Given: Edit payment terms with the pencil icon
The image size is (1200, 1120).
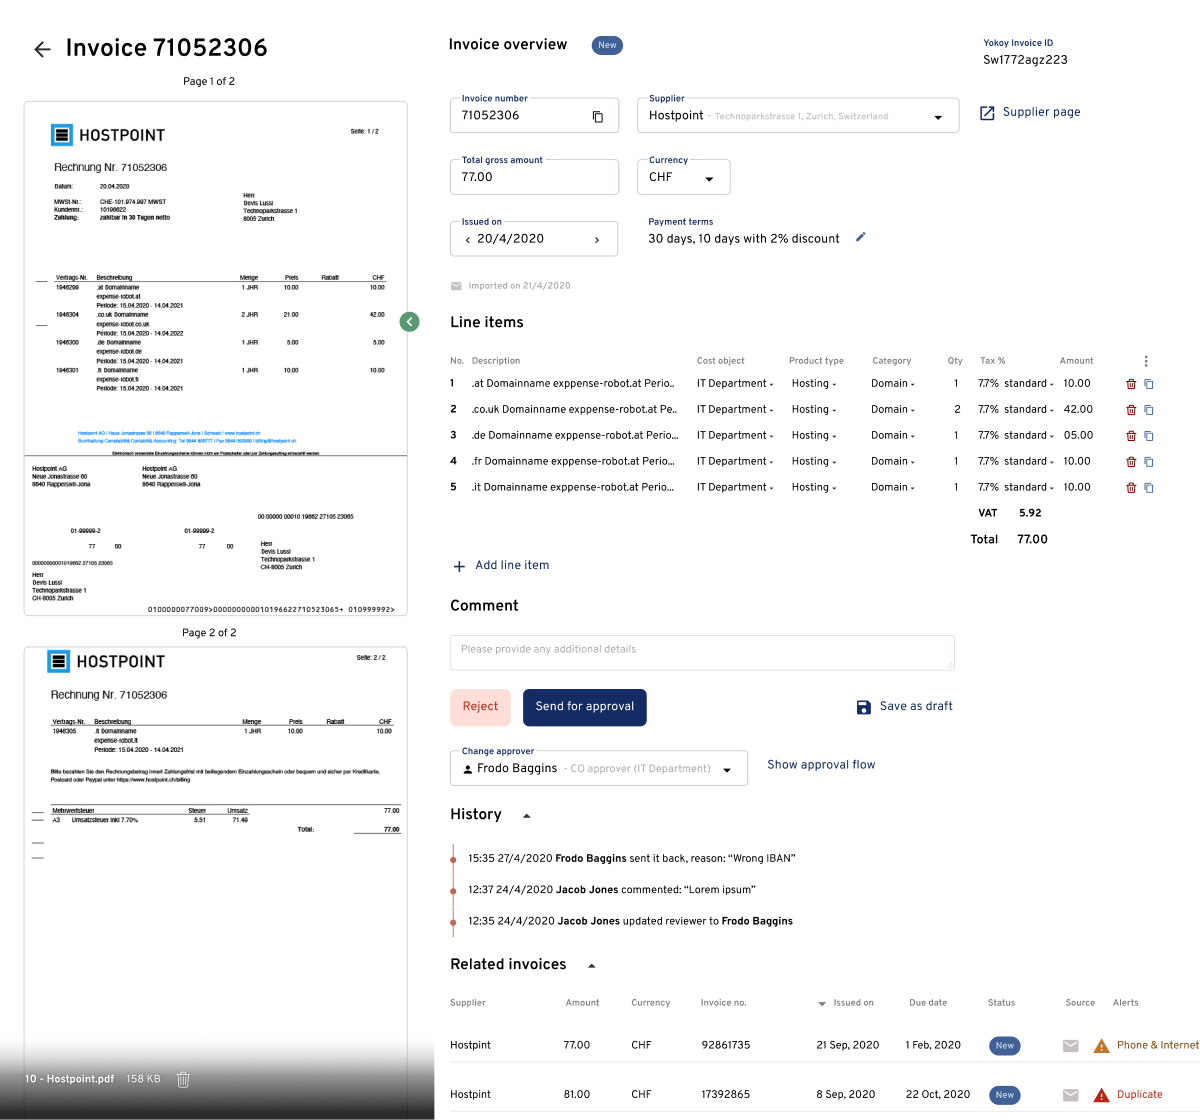Looking at the screenshot, I should point(861,238).
